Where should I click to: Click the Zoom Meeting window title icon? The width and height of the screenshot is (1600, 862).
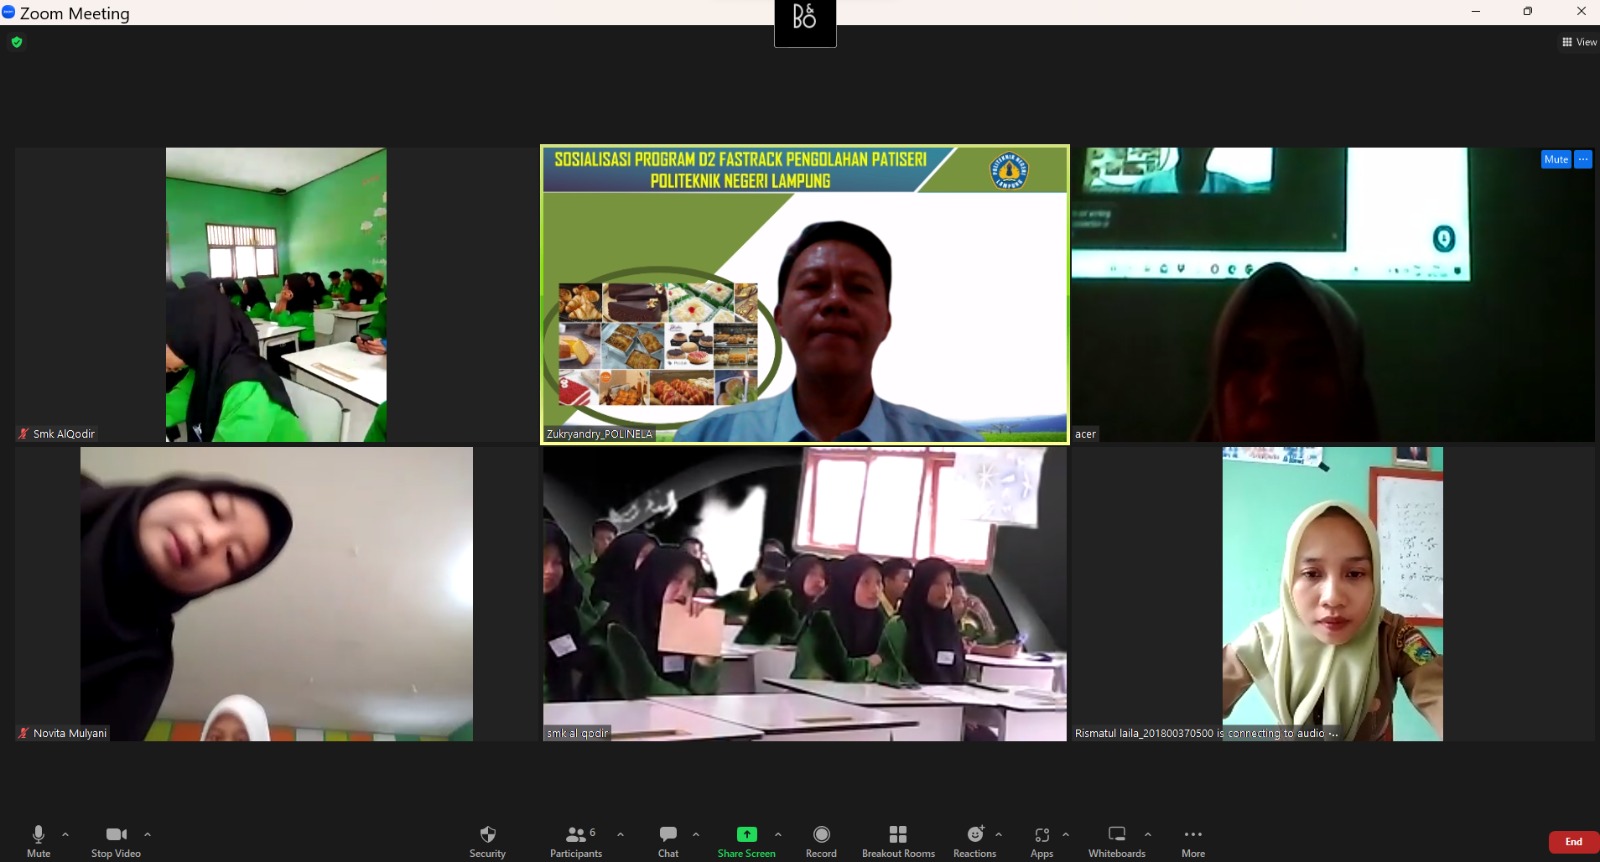coord(8,13)
